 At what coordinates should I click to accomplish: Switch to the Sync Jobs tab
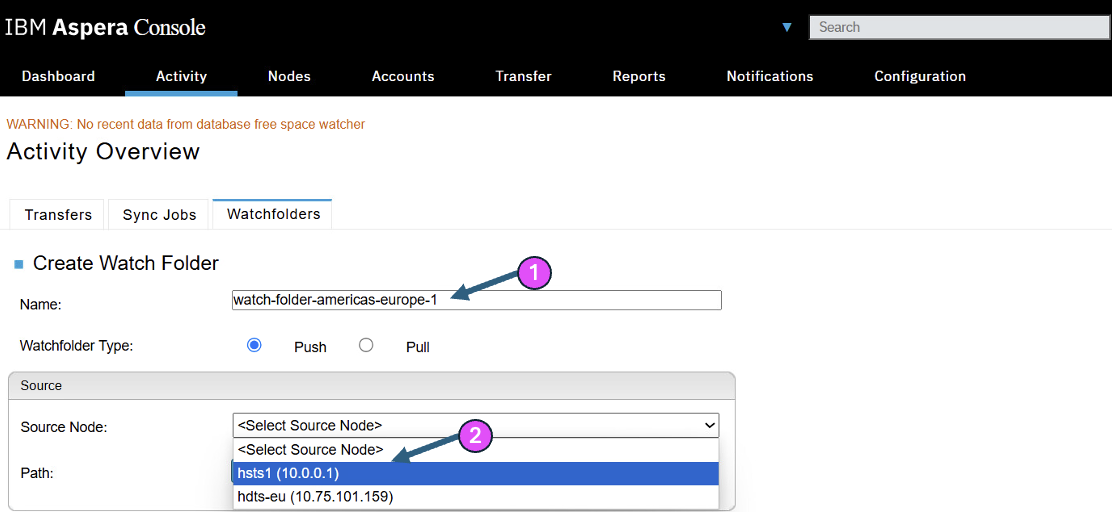click(160, 215)
